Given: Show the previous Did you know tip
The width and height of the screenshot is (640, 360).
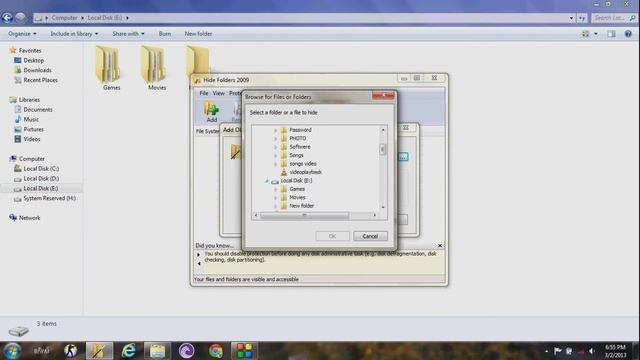Looking at the screenshot, I should tap(199, 264).
